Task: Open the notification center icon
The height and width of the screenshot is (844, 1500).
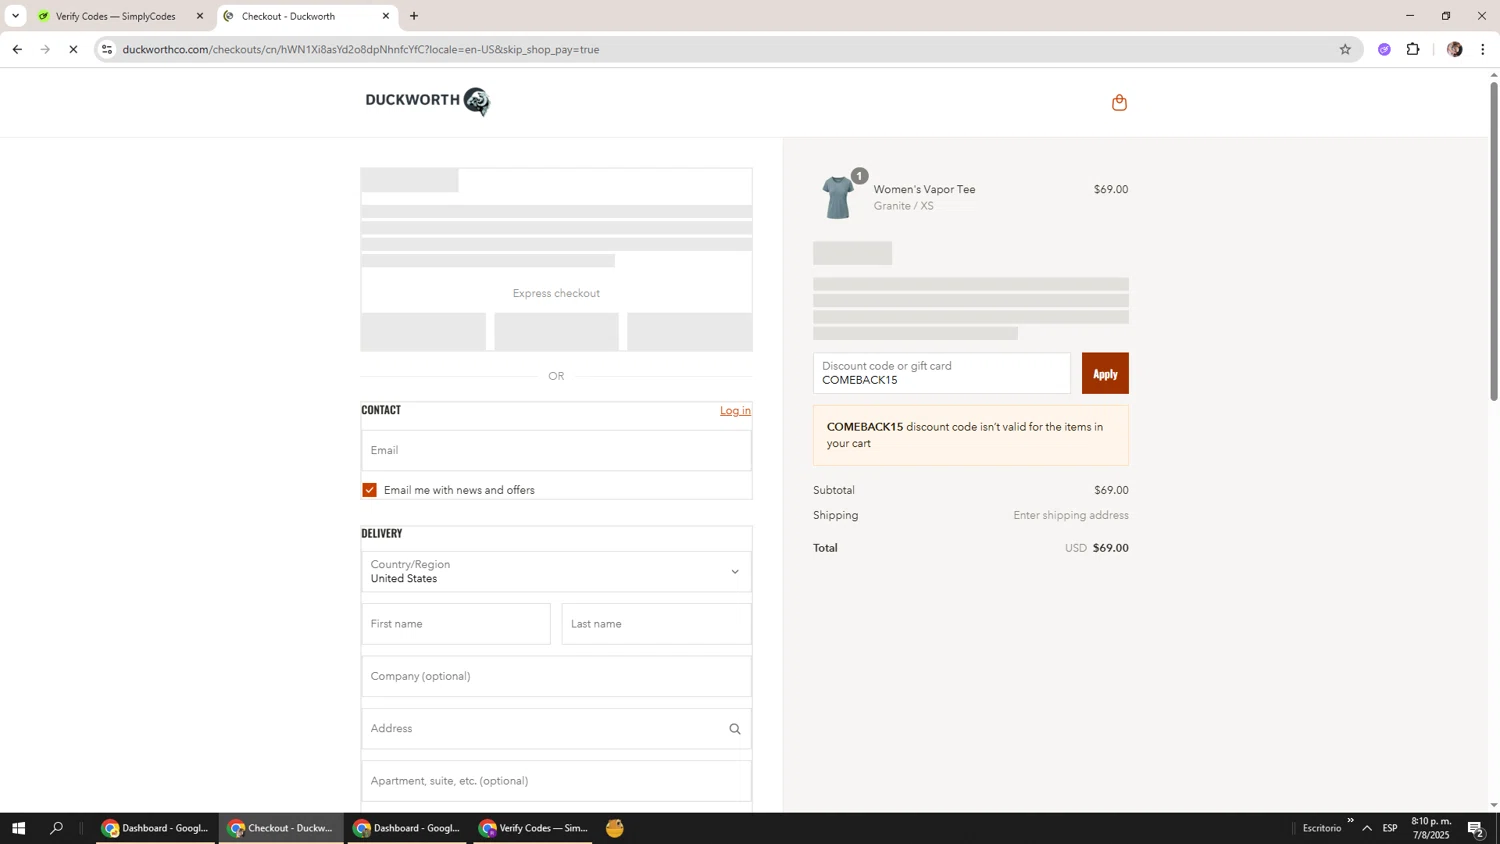Action: (1476, 828)
